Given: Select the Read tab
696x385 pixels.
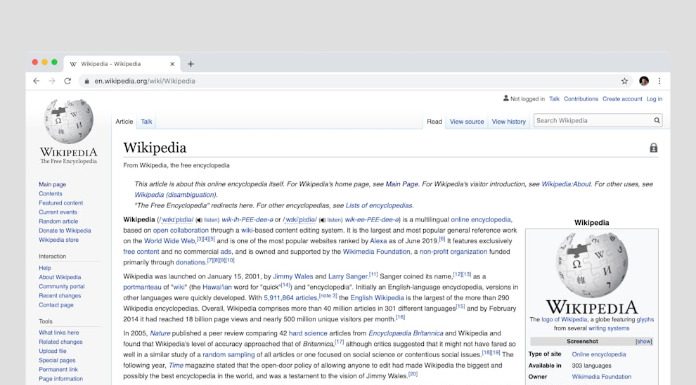Looking at the screenshot, I should pos(434,121).
